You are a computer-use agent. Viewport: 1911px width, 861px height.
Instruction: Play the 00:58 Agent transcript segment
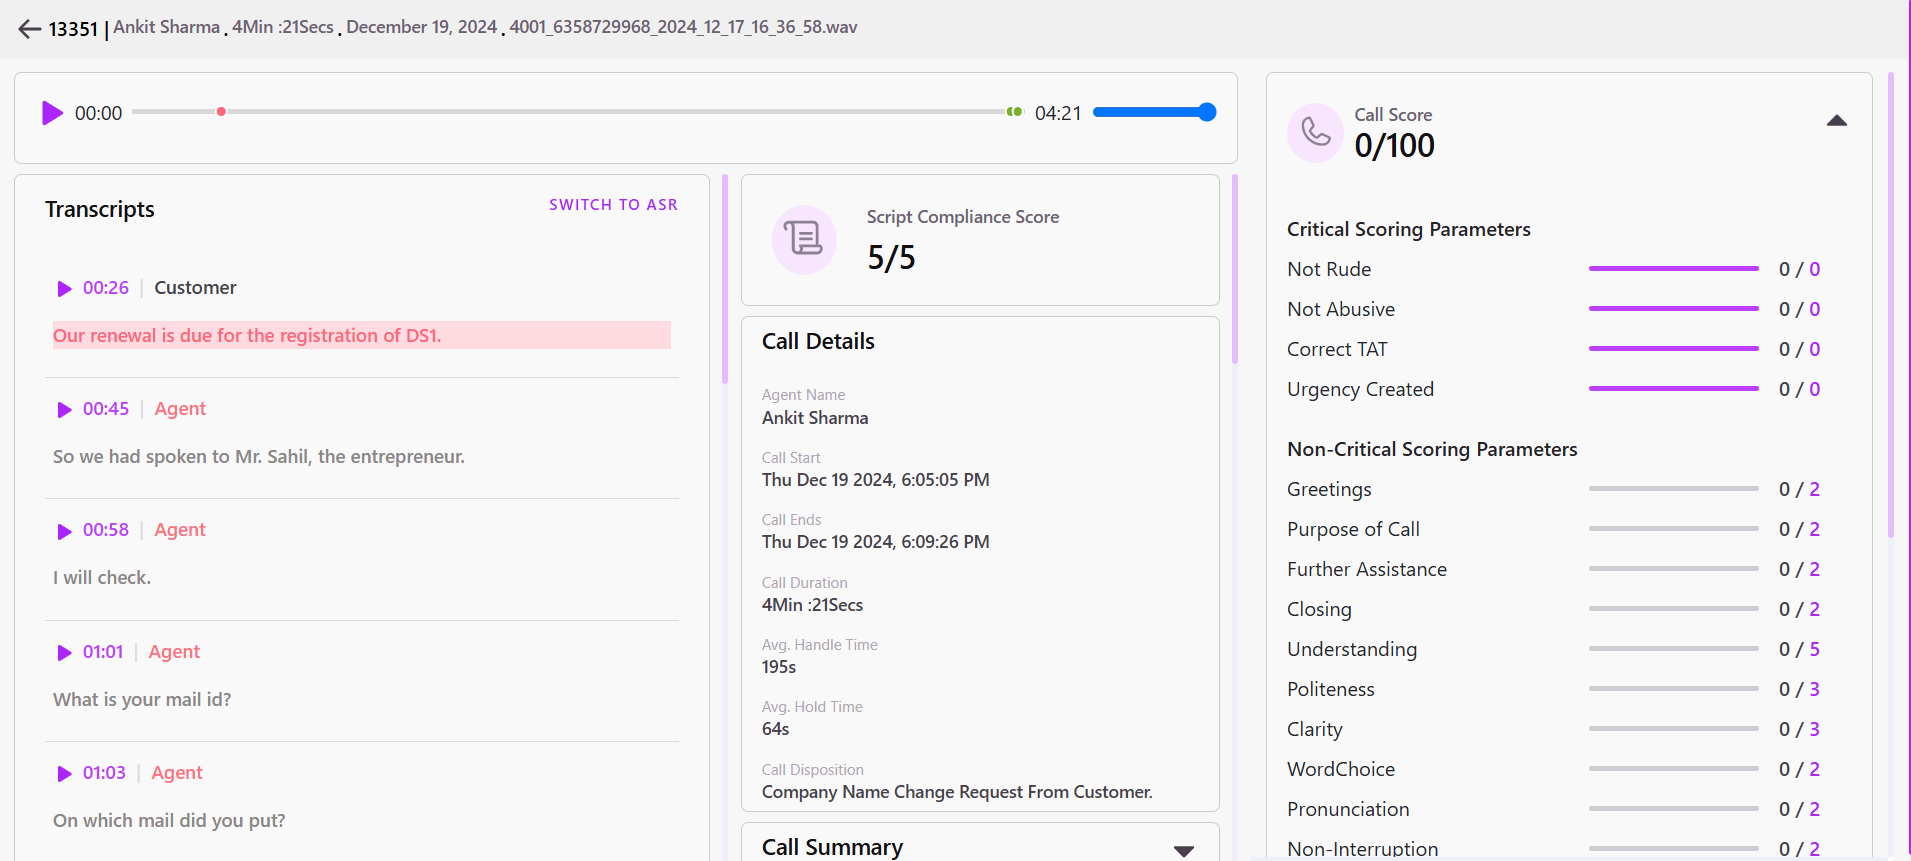pos(64,531)
